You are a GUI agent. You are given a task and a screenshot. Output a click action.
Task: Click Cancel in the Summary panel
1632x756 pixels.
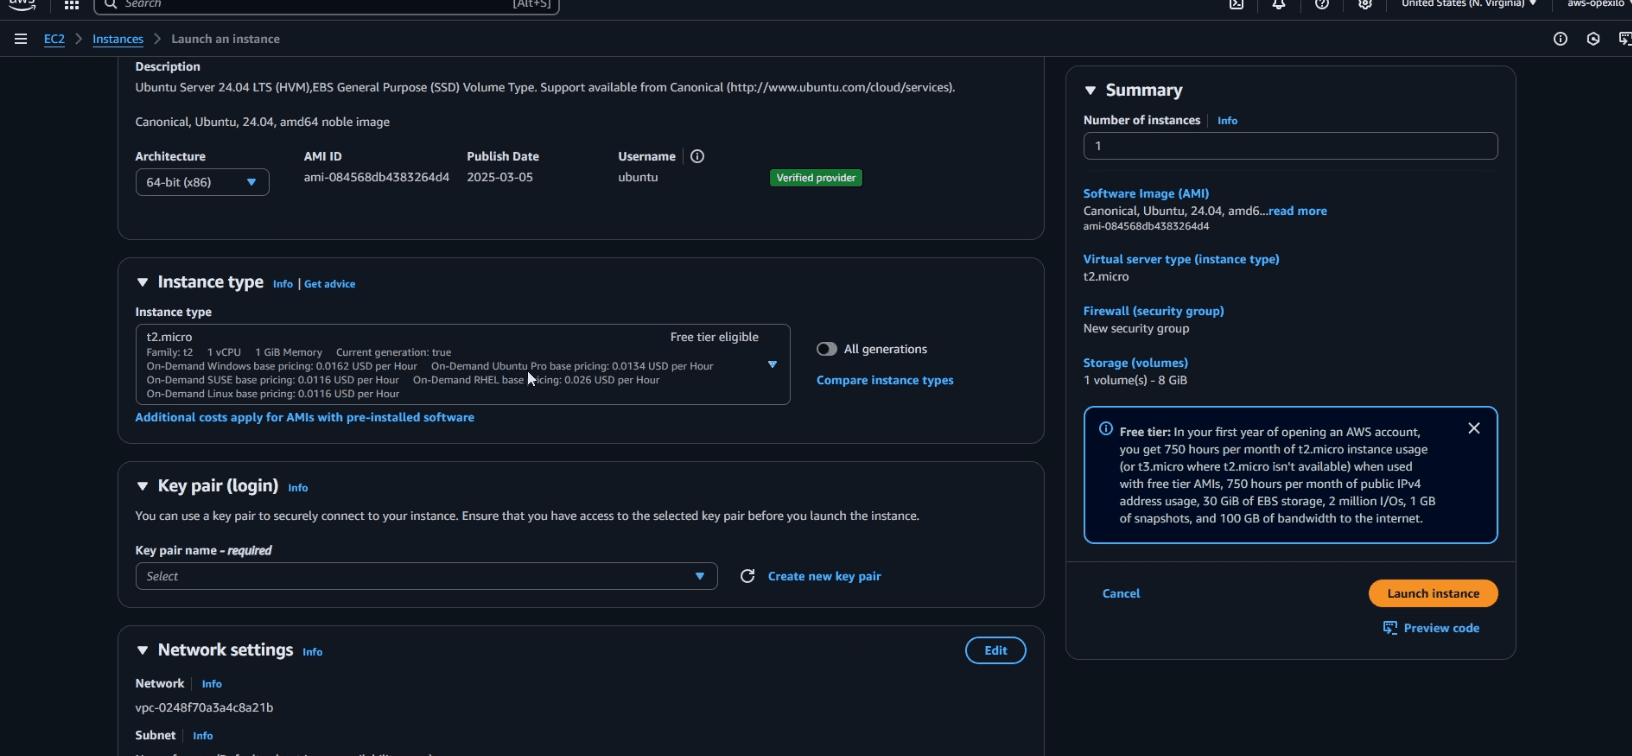click(x=1121, y=593)
